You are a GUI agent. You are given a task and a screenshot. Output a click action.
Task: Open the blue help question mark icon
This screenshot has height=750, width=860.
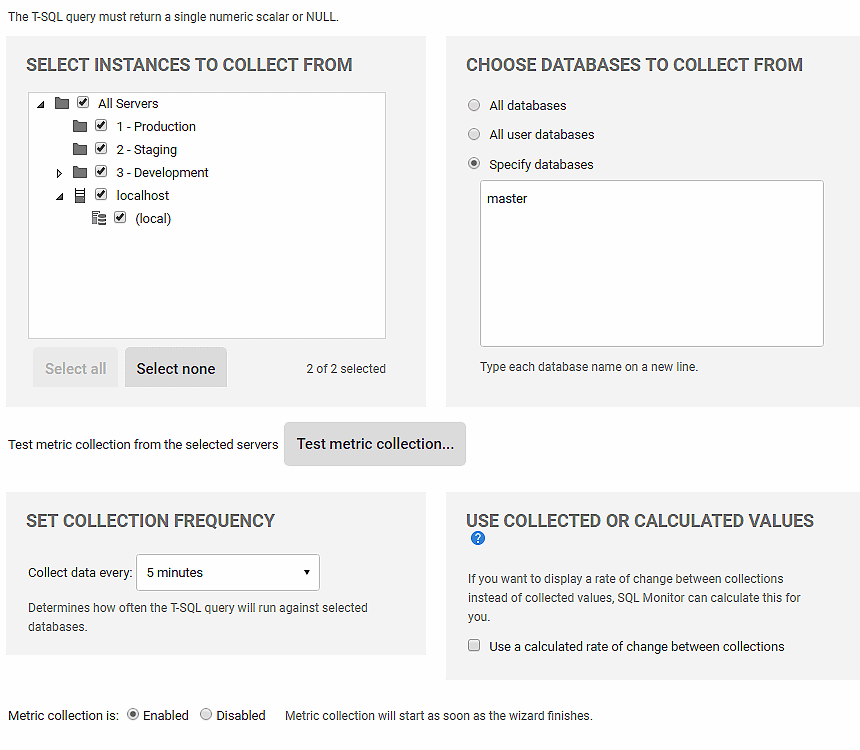pos(478,538)
